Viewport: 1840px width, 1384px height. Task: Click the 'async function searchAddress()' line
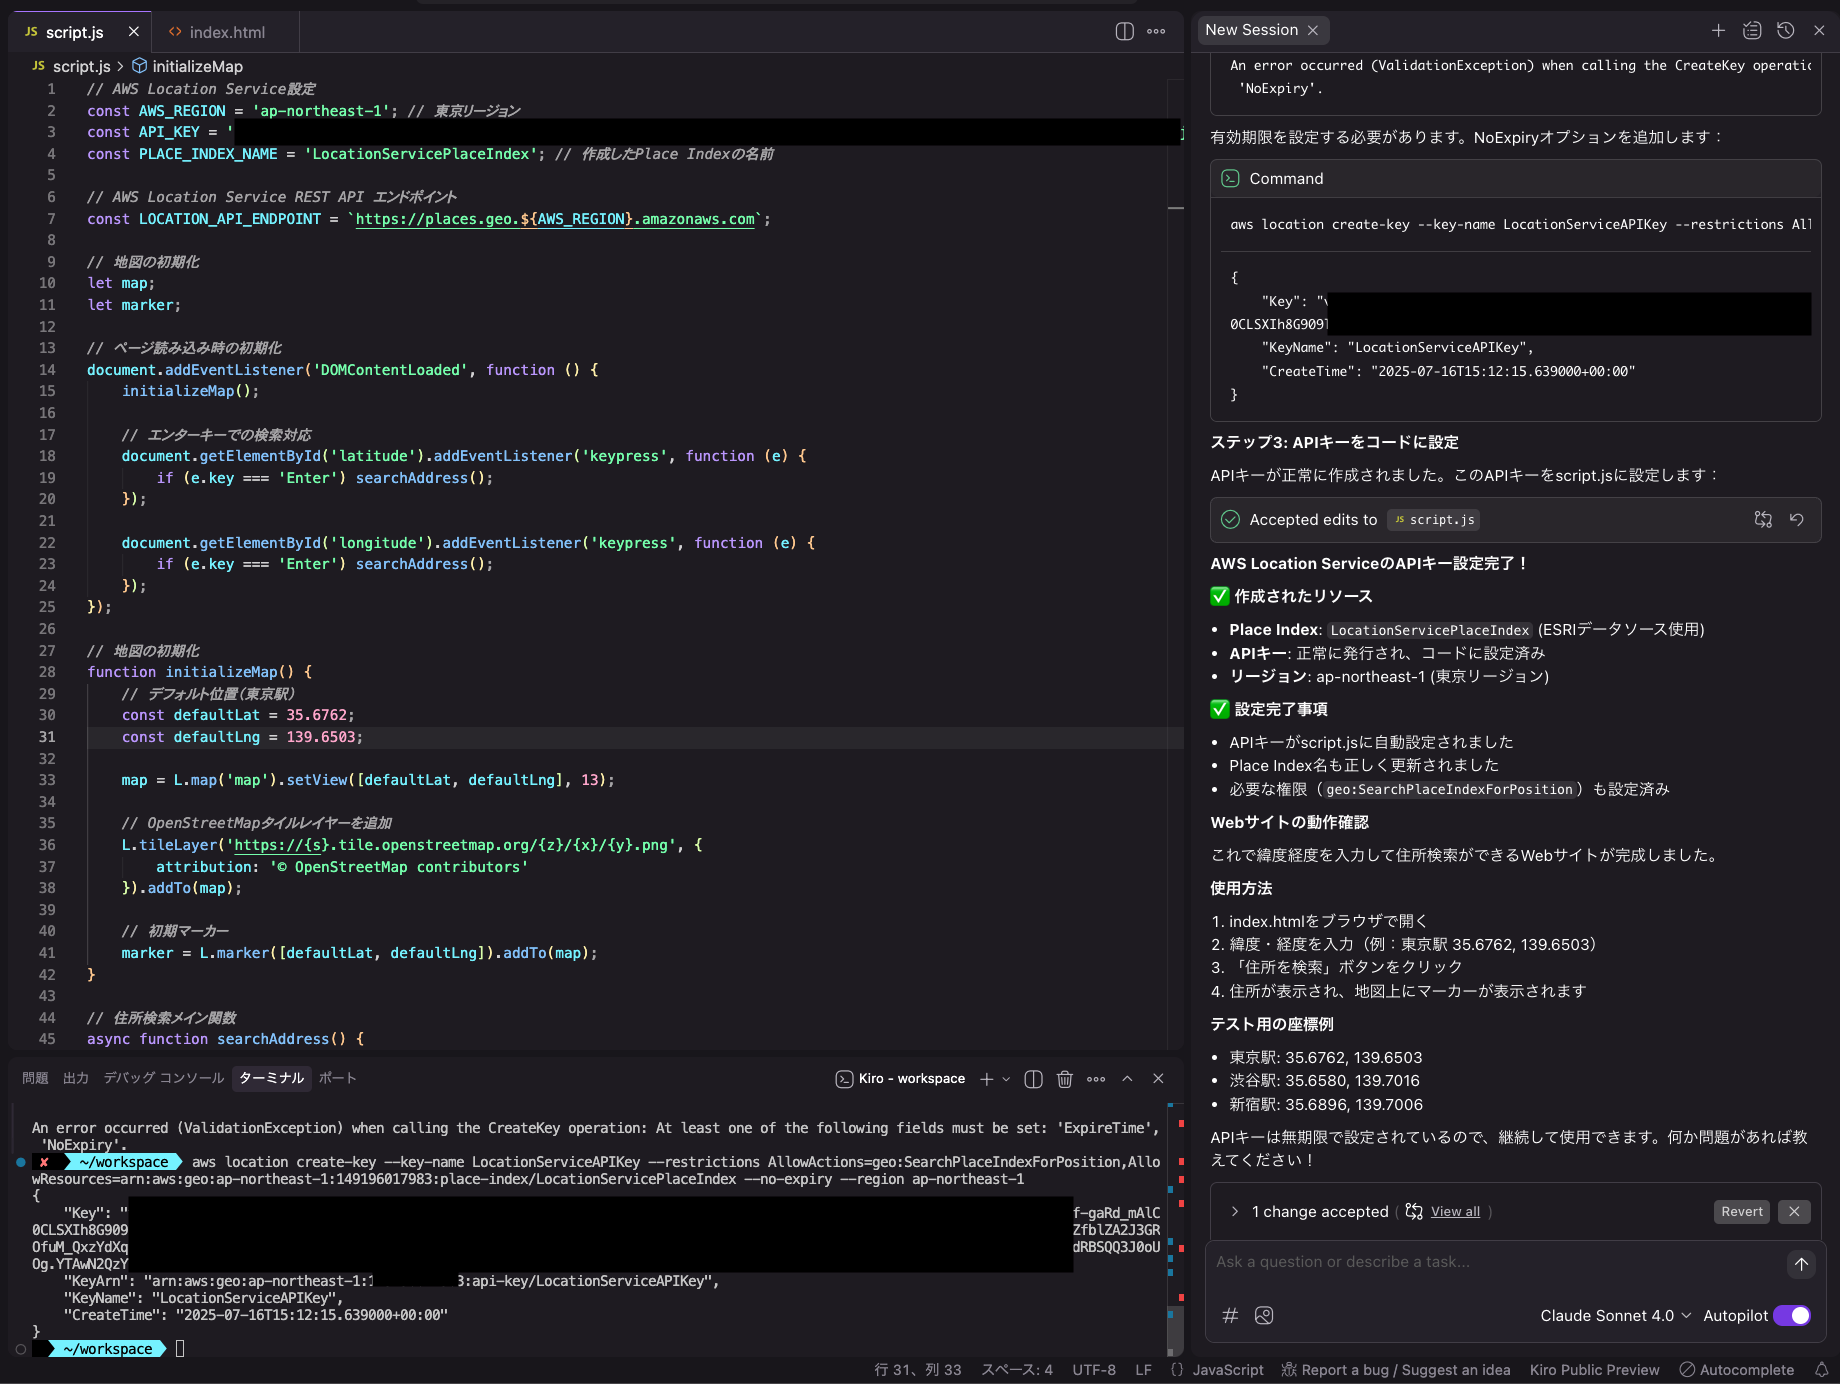pyautogui.click(x=226, y=1039)
